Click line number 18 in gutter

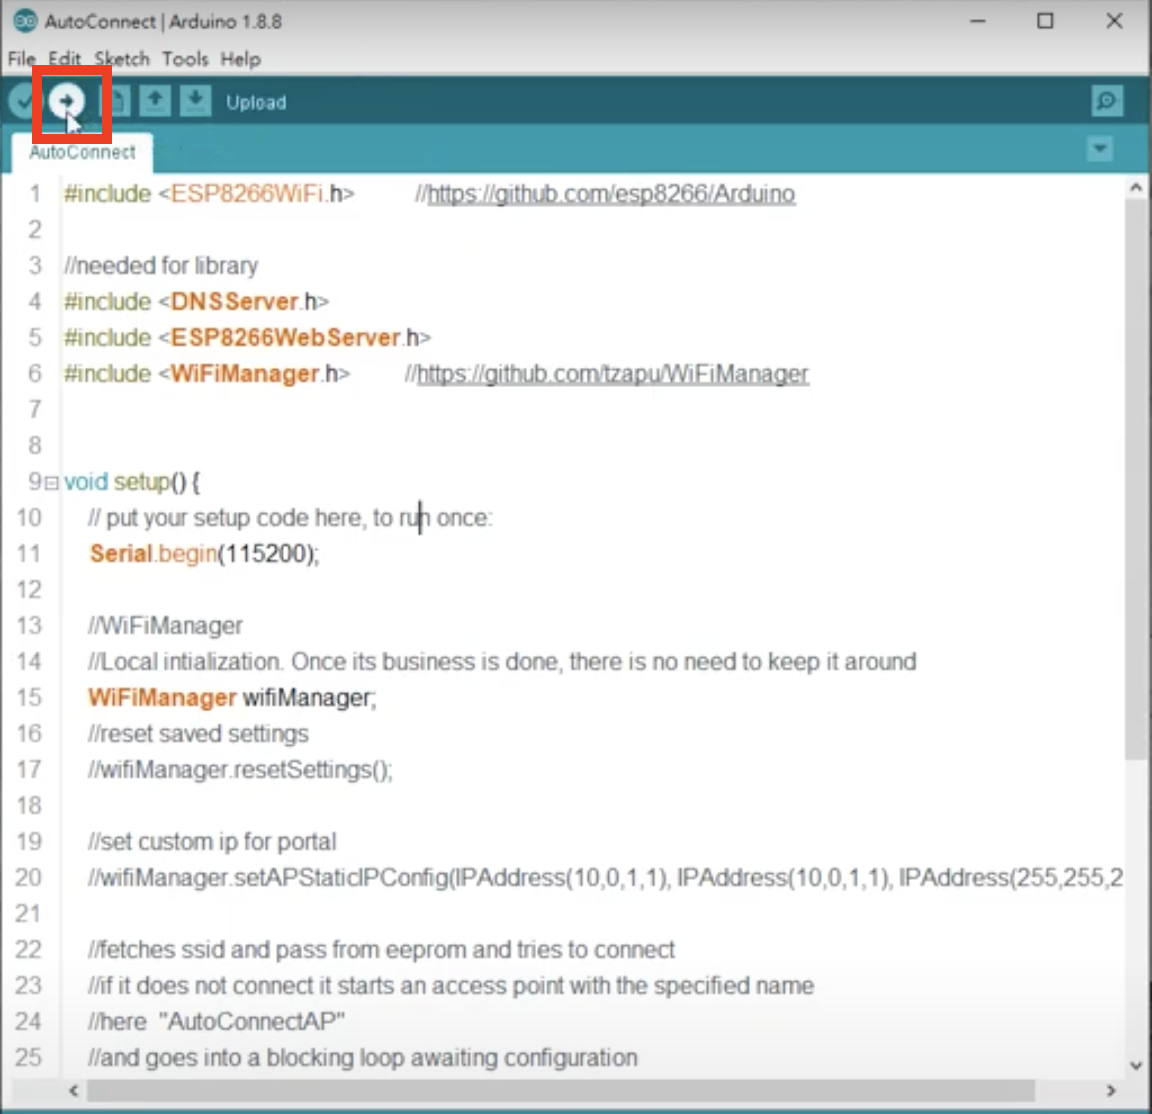pos(29,805)
